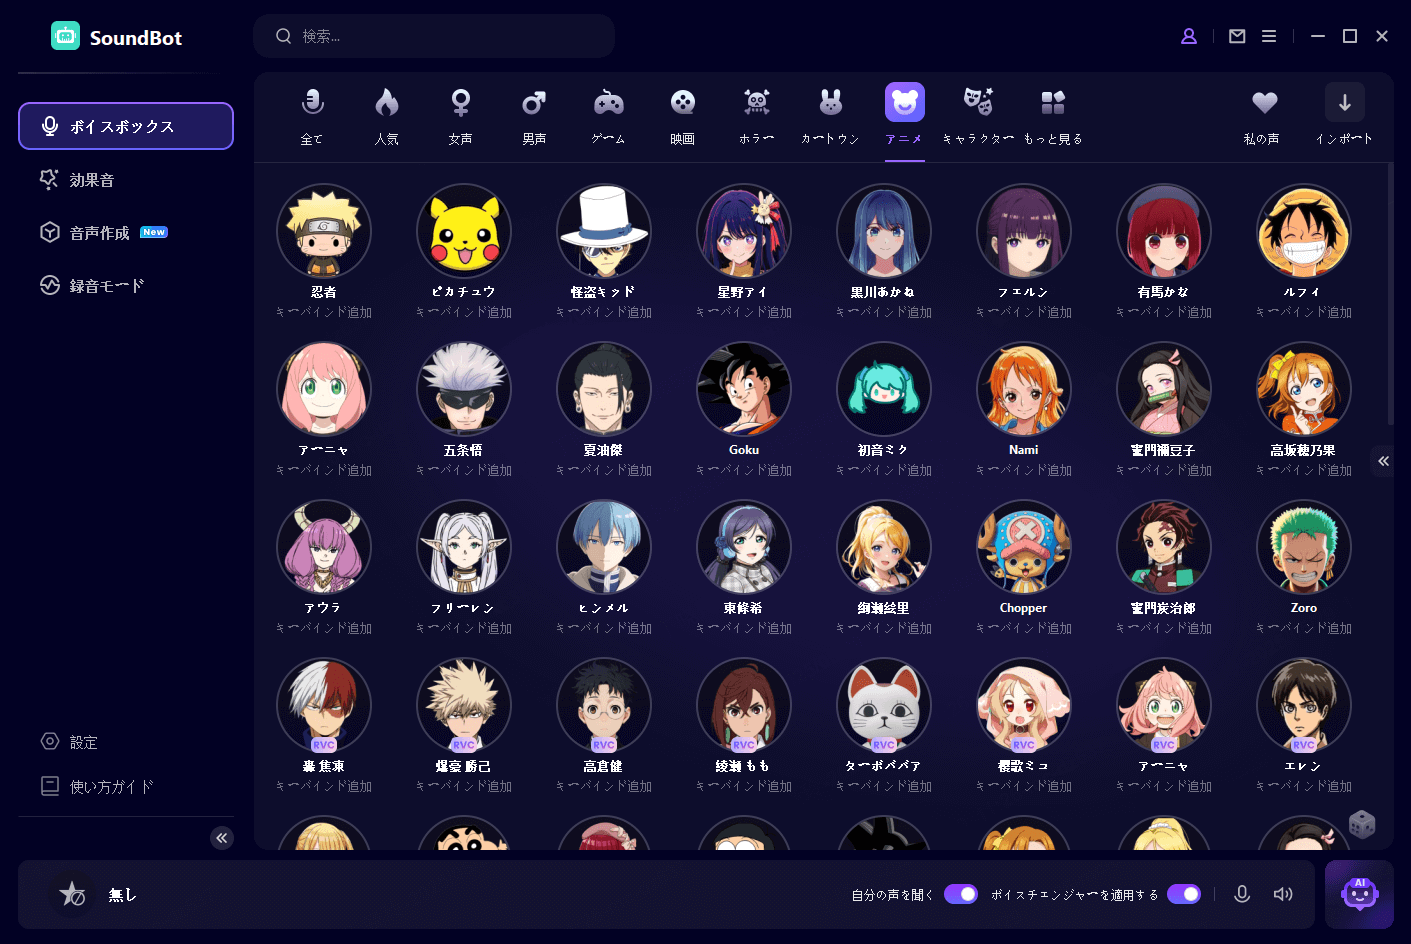The height and width of the screenshot is (944, 1411).
Task: Select the 初音ミク voice avatar
Action: [x=884, y=389]
